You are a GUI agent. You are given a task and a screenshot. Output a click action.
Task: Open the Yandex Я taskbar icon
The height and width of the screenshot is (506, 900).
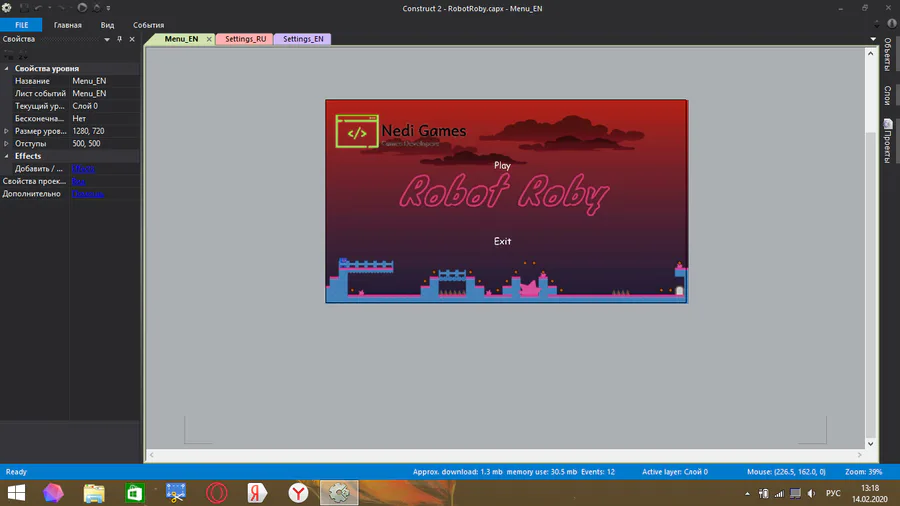257,493
